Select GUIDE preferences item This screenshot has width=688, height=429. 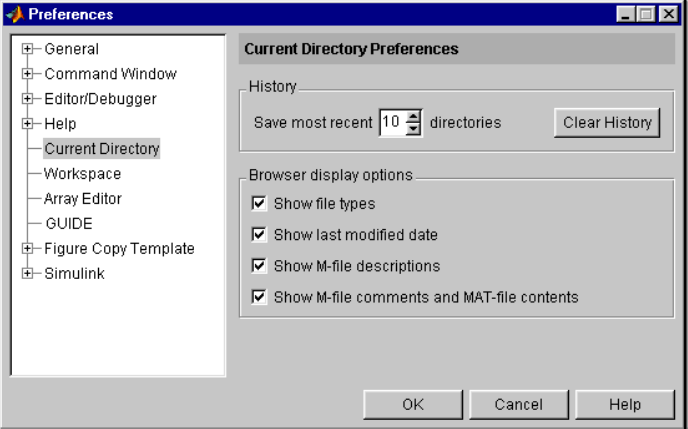click(69, 224)
